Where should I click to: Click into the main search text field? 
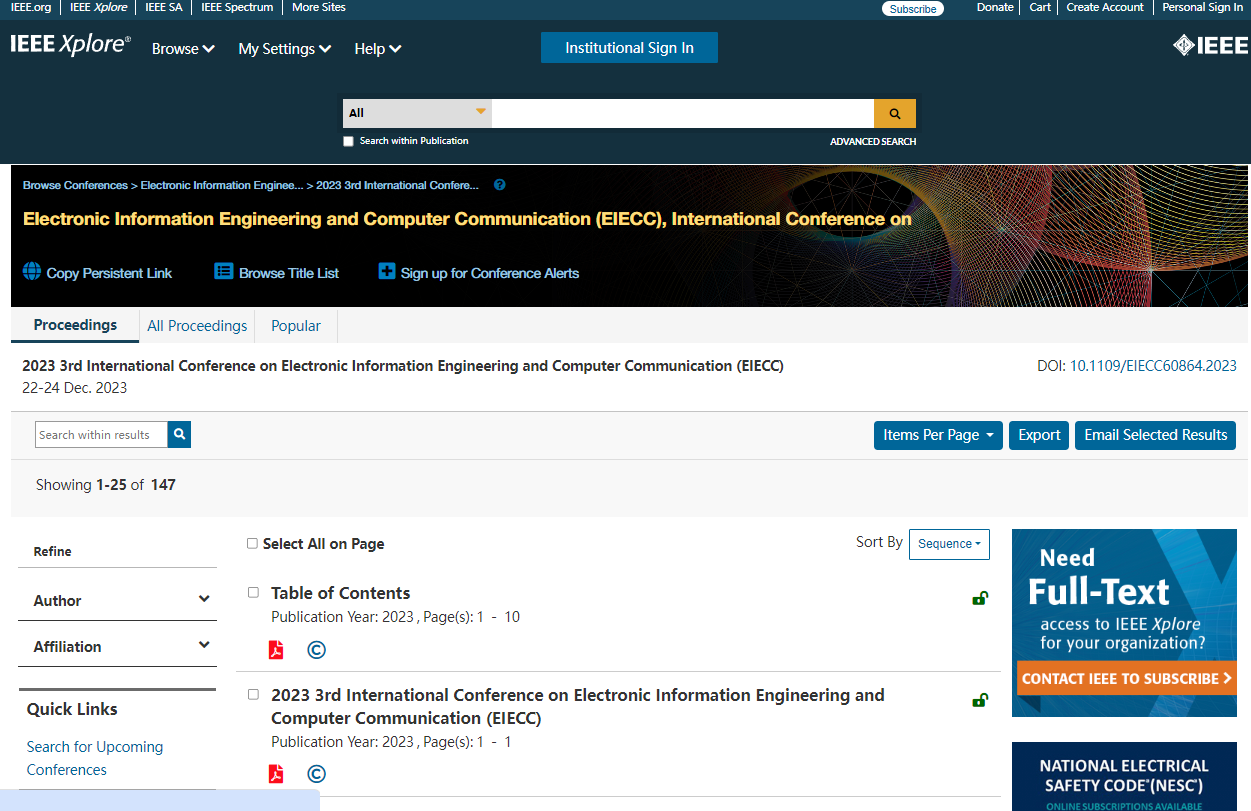683,113
